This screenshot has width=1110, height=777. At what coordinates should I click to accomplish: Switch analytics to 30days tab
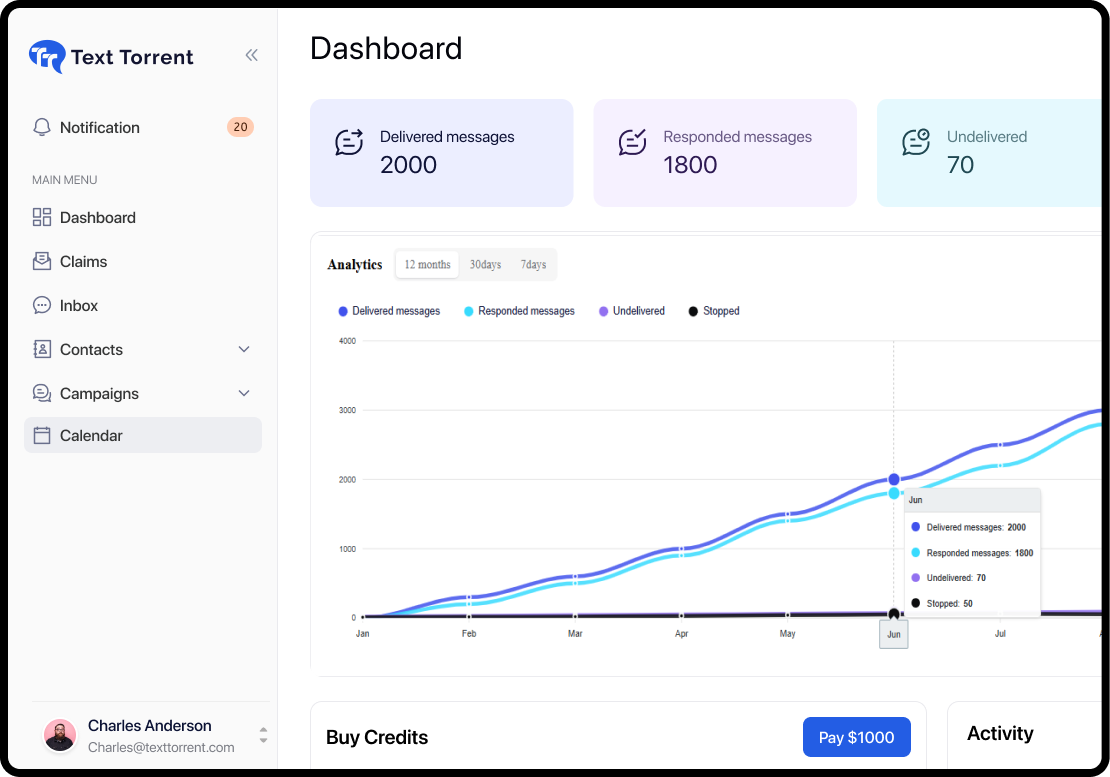point(485,265)
